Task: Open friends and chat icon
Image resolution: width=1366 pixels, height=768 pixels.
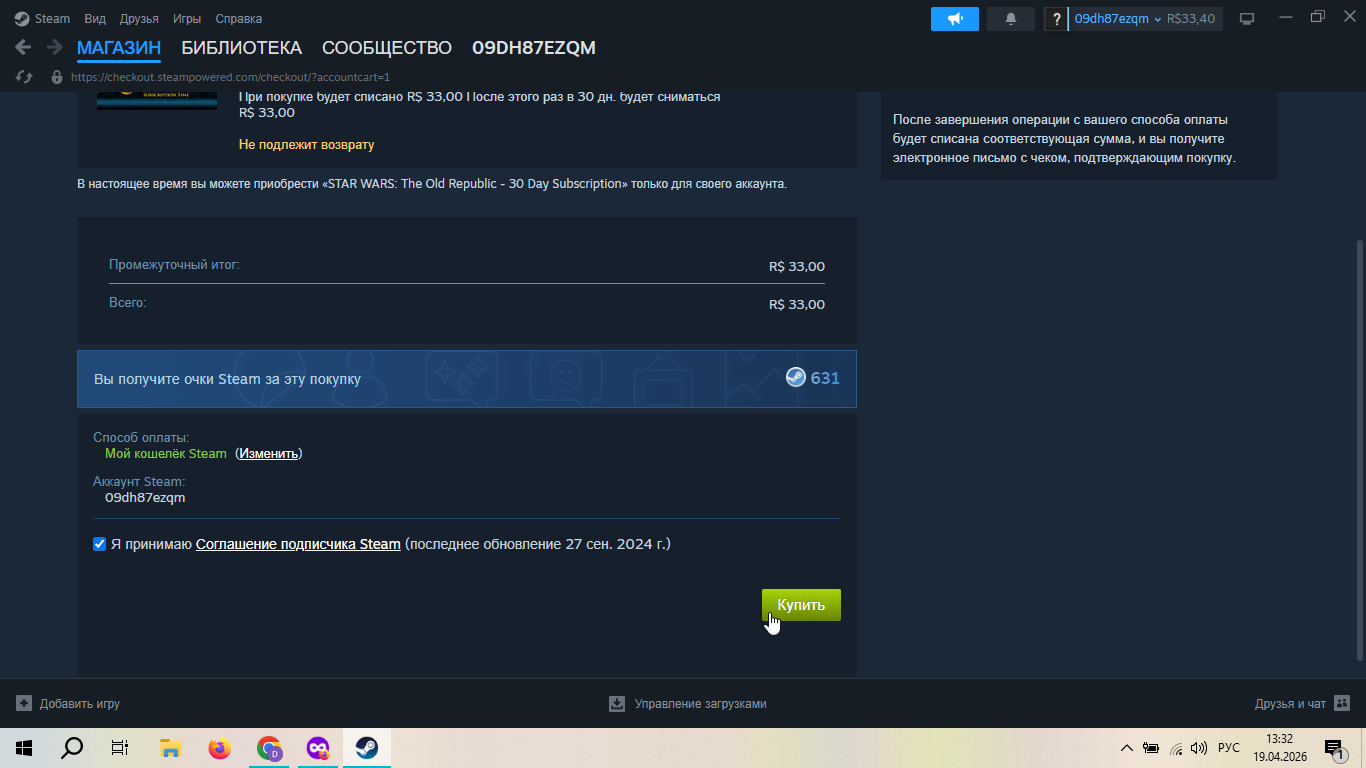Action: (x=1342, y=703)
